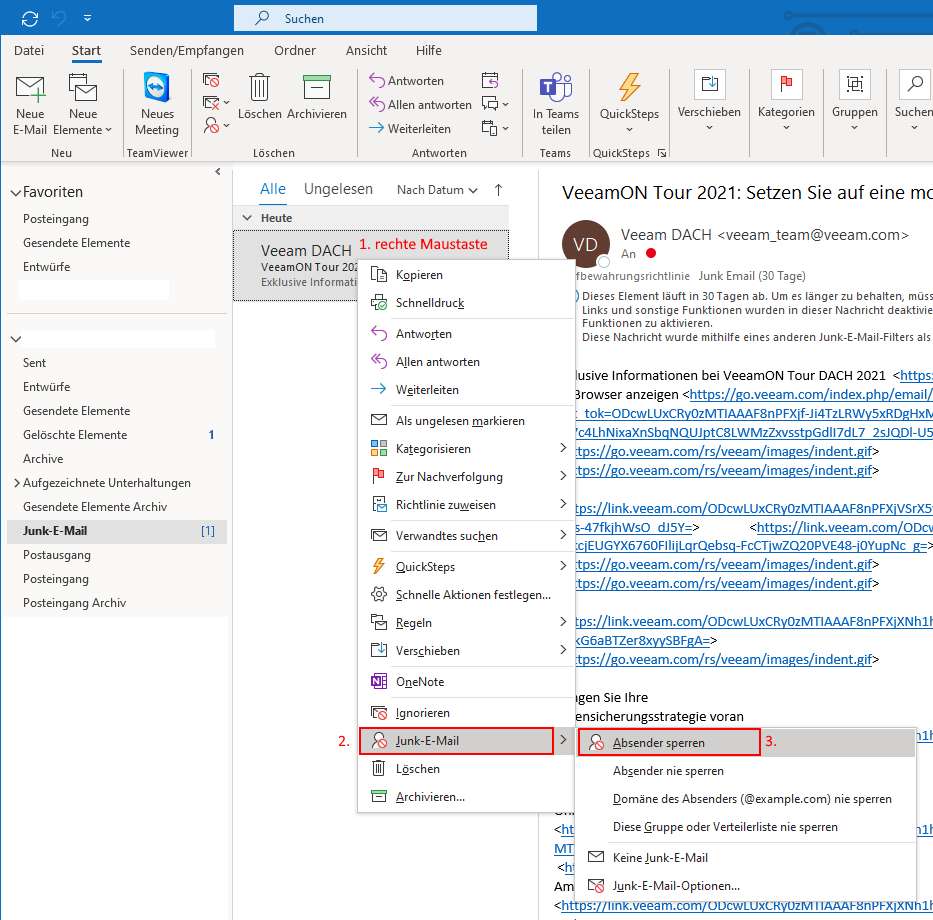Open the Clean Up ribbon dropdown

pos(215,103)
